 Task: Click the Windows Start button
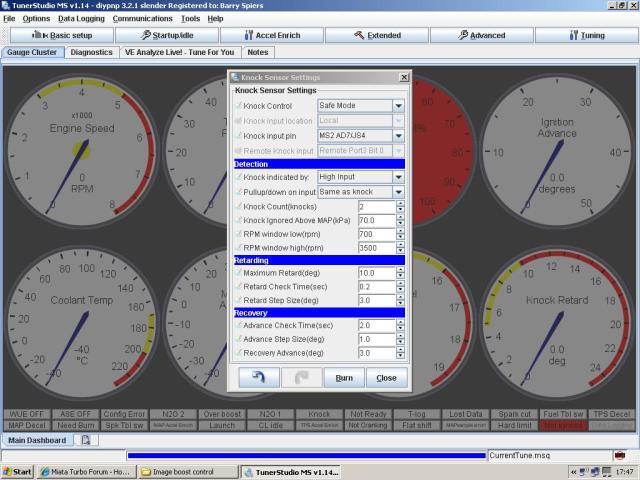pyautogui.click(x=17, y=471)
